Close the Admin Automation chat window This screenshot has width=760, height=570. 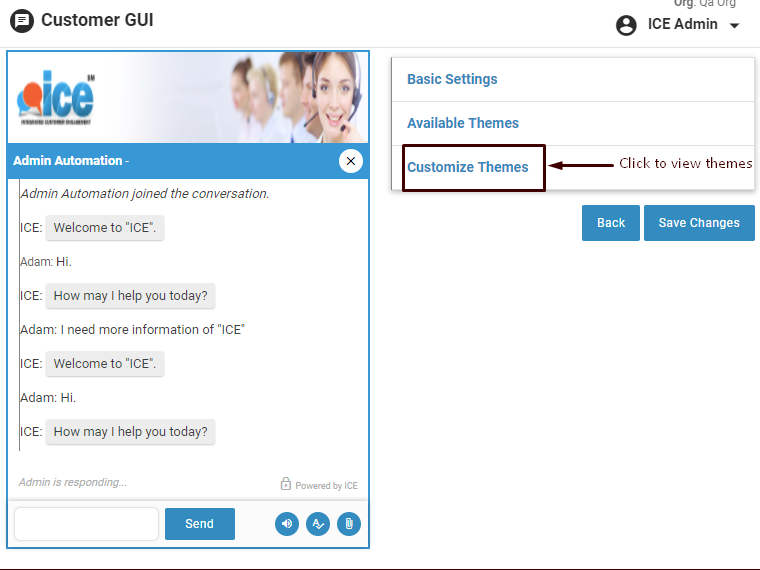351,161
